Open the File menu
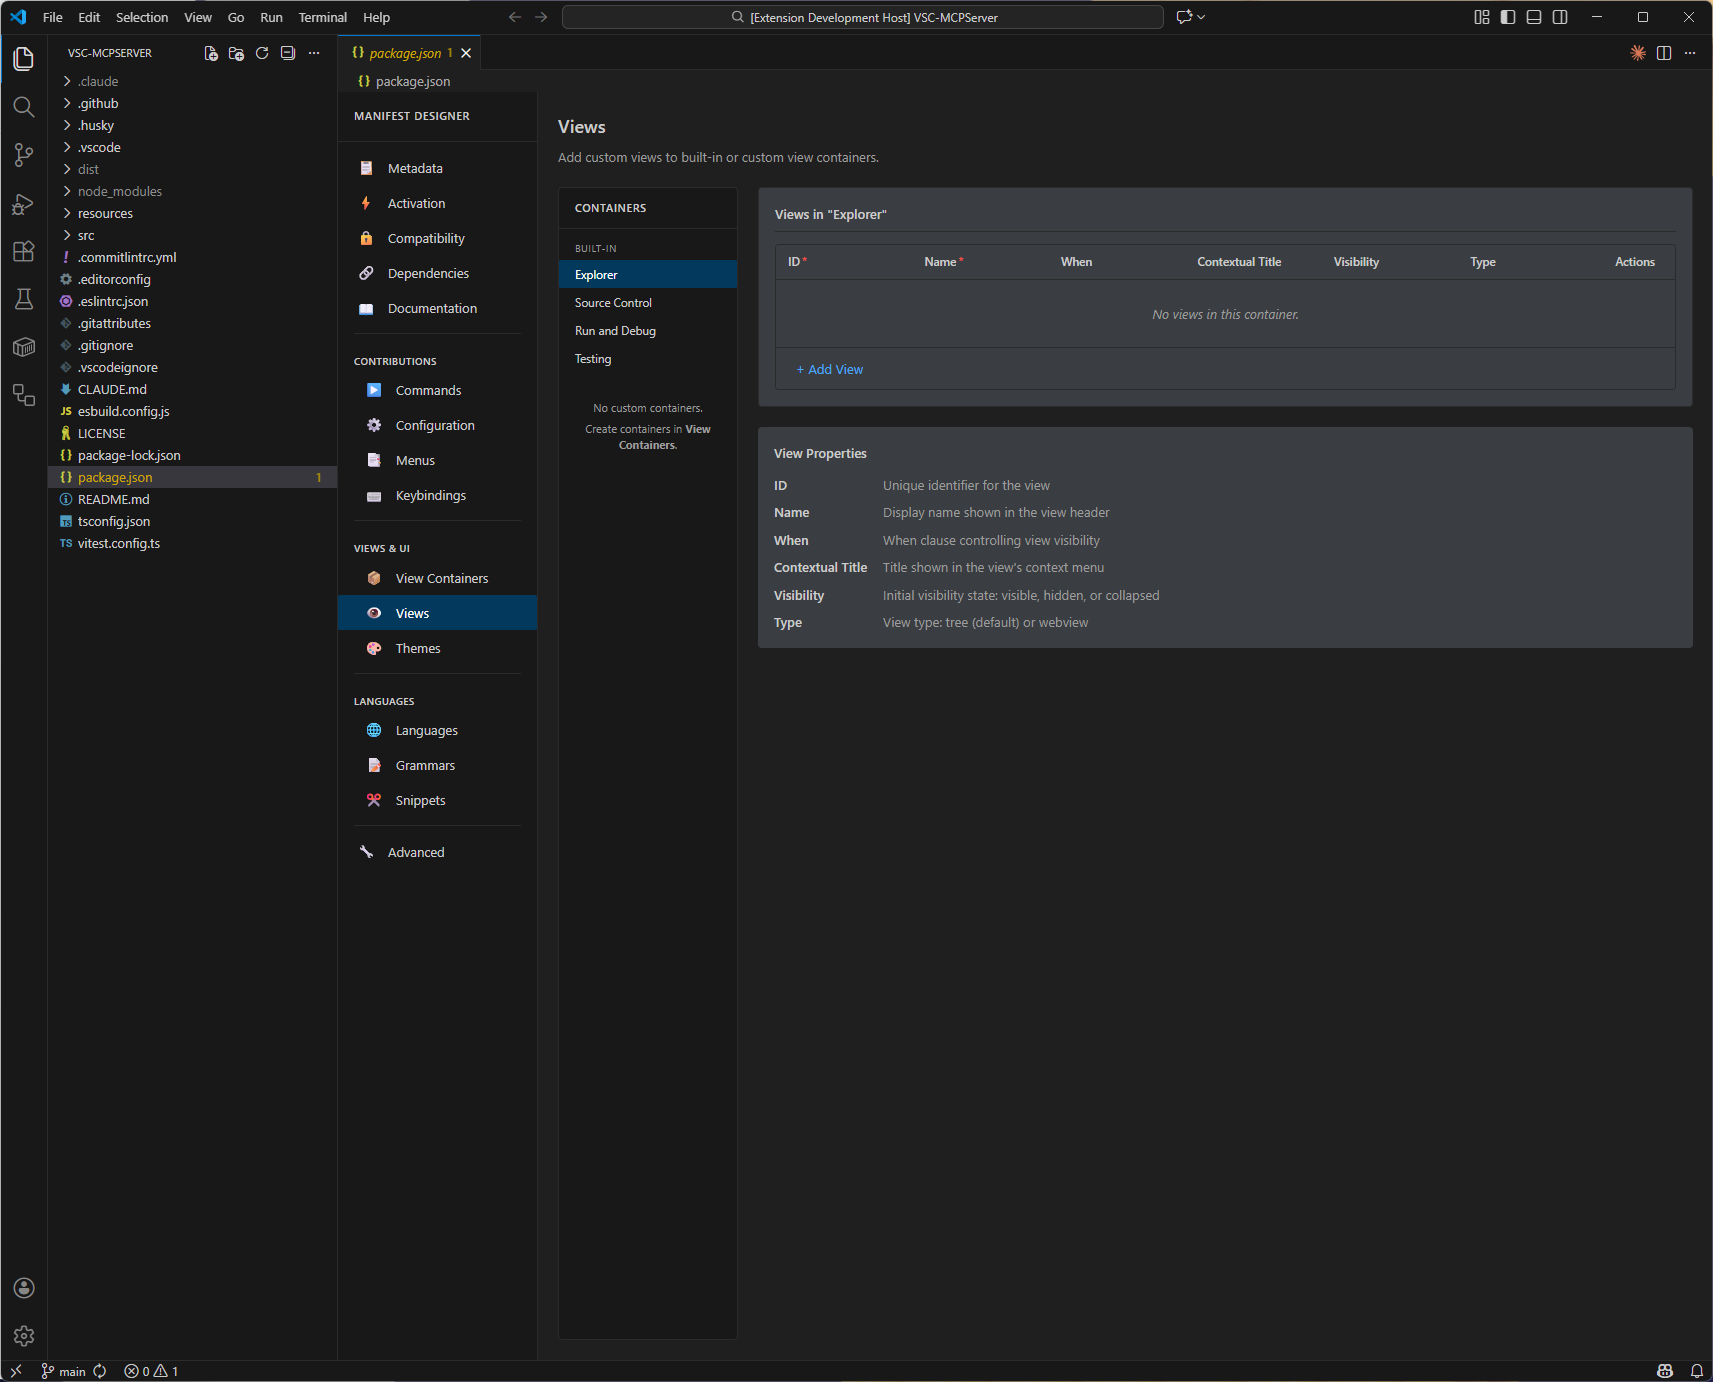Image resolution: width=1713 pixels, height=1382 pixels. point(53,17)
